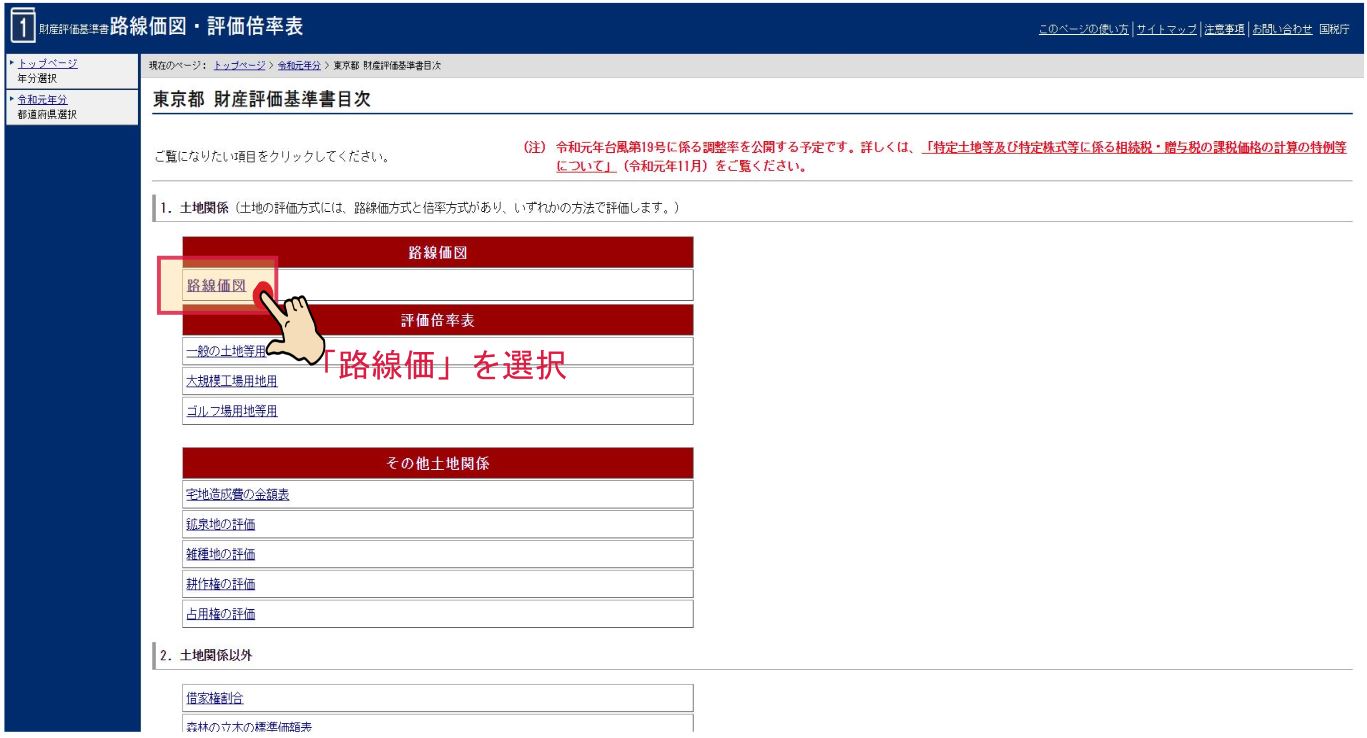Open the 占用権の評価 link
Screen dimensions: 1367x738
point(221,612)
